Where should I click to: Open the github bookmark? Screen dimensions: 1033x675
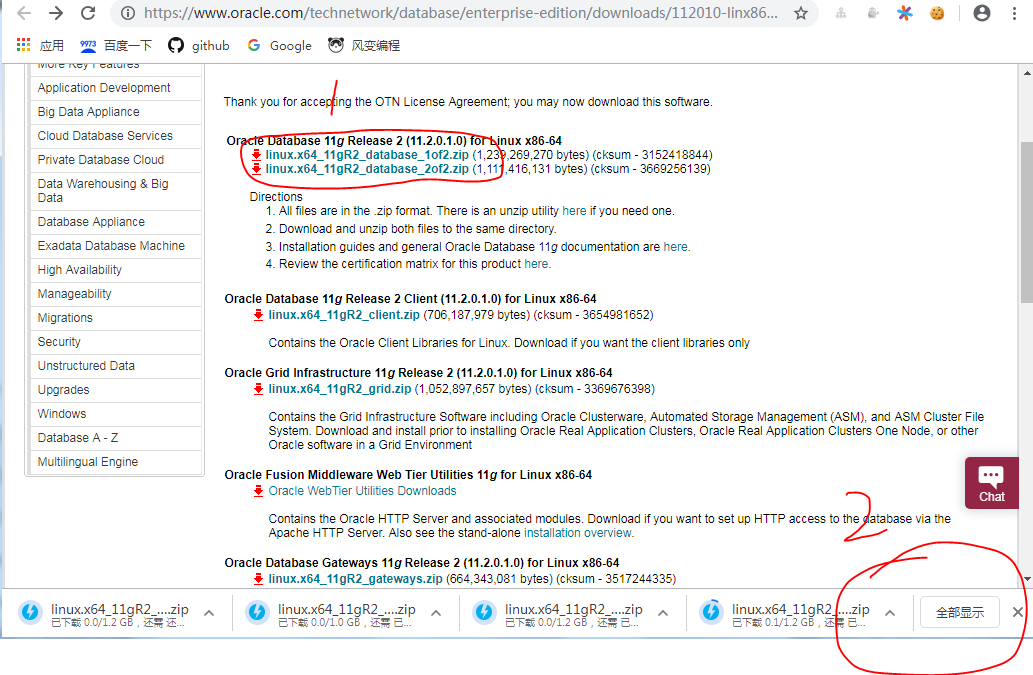(x=198, y=45)
